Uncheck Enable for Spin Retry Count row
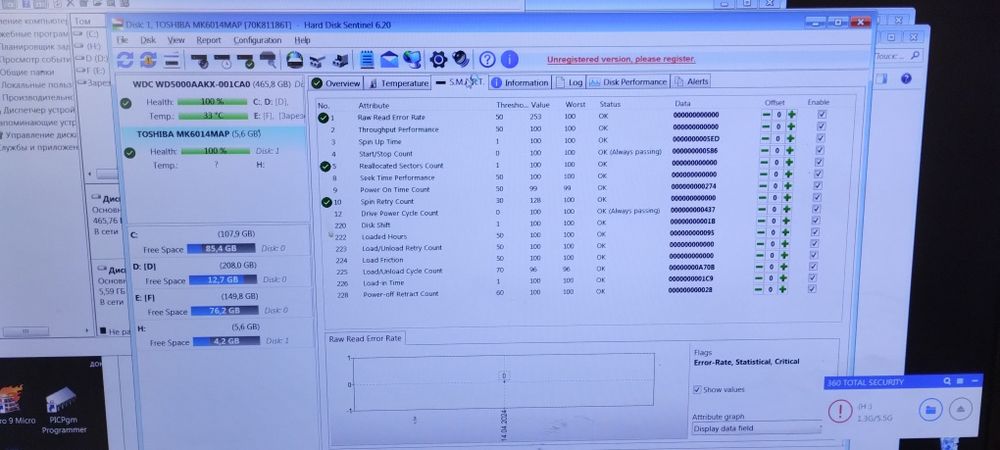 817,197
